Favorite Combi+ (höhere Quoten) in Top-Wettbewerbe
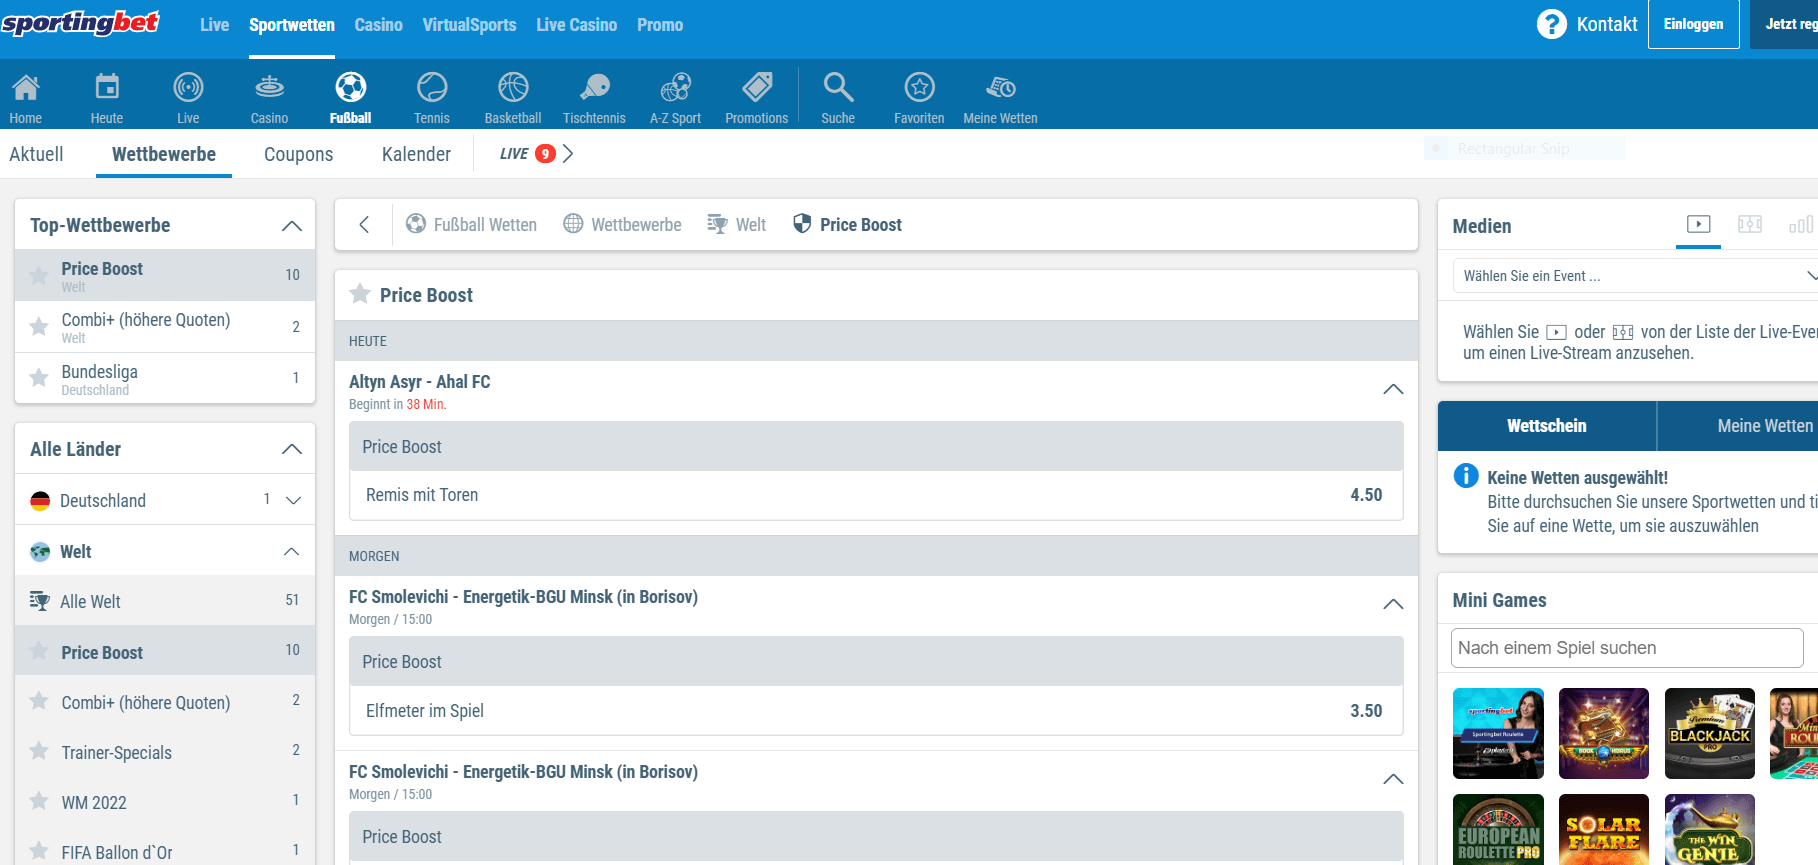This screenshot has height=865, width=1818. 39,326
